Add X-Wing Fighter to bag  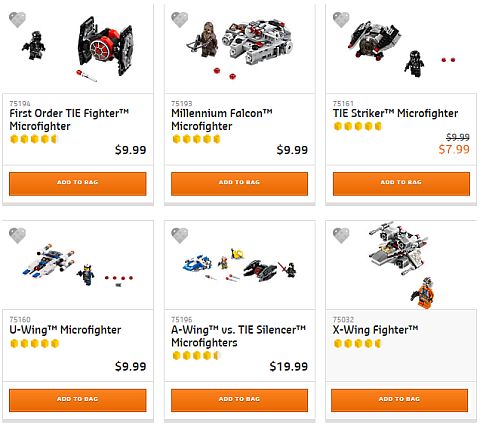(x=400, y=400)
